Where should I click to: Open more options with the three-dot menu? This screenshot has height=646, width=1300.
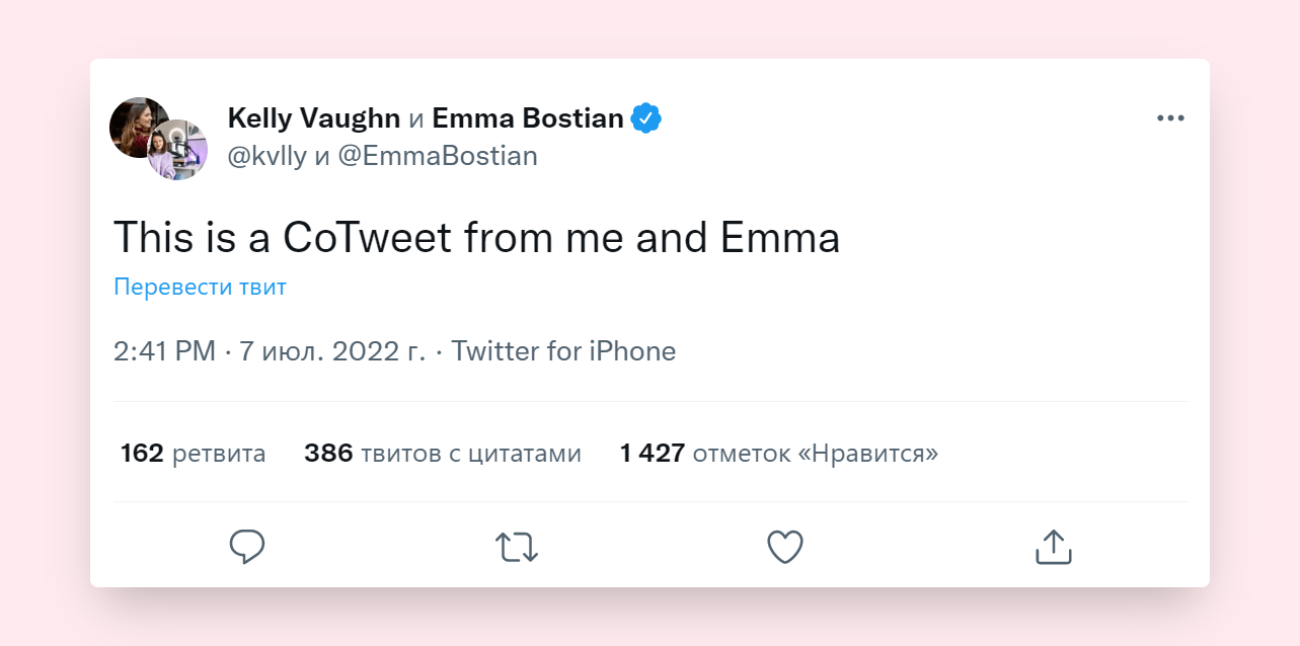tap(1170, 117)
